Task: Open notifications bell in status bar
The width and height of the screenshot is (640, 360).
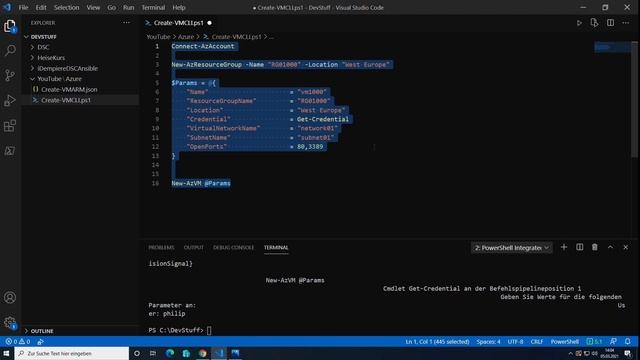Action: click(628, 342)
